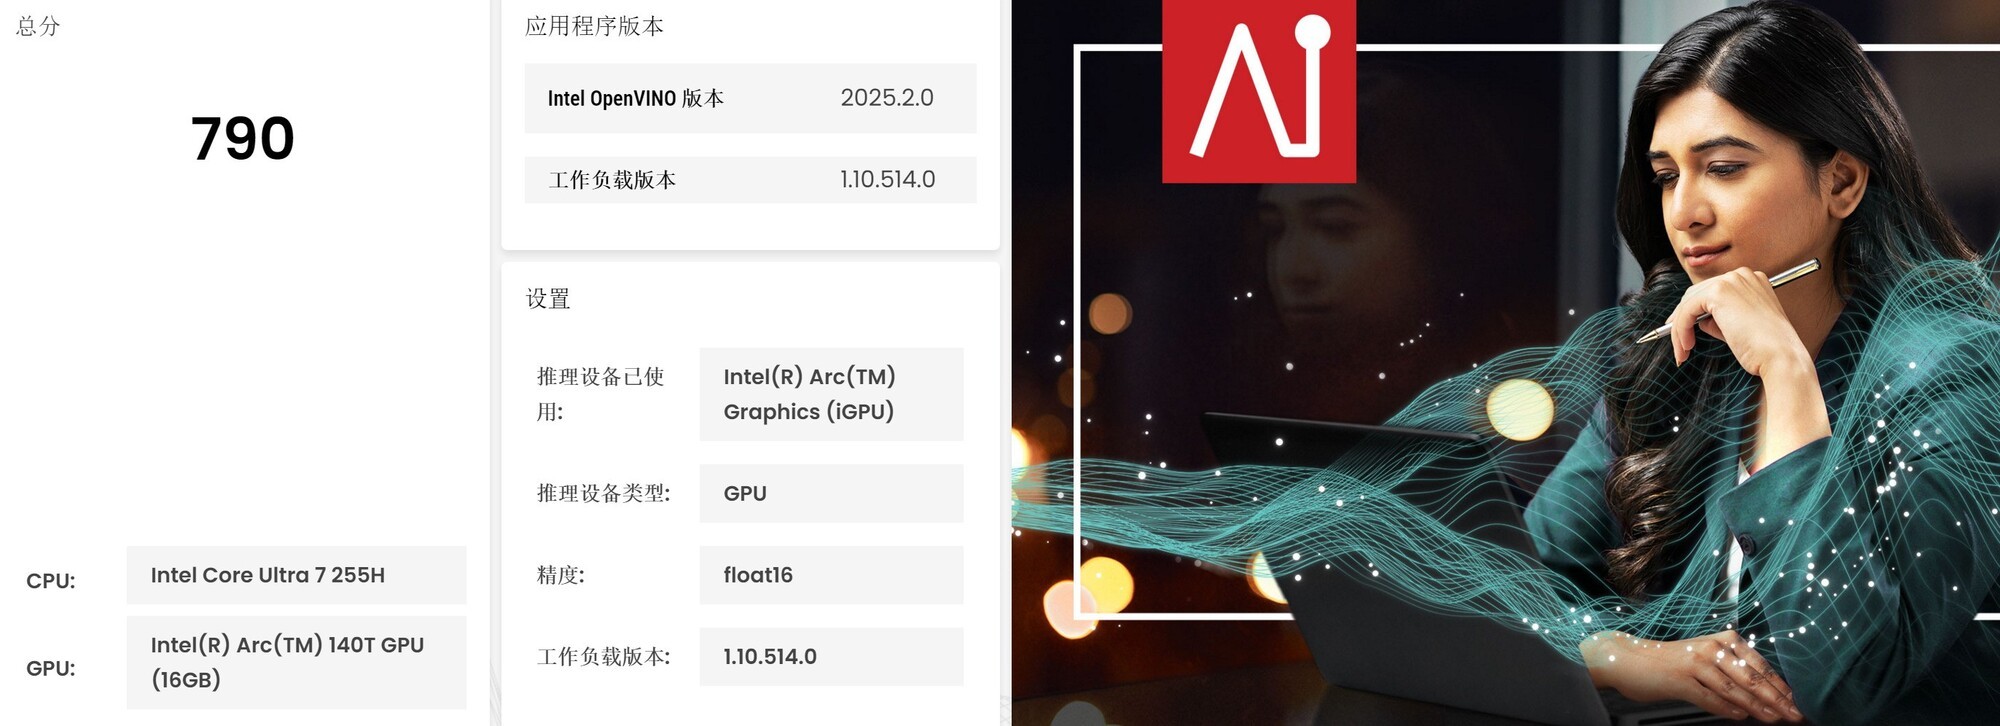
Task: Click the red AI logo
Action: 1258,91
